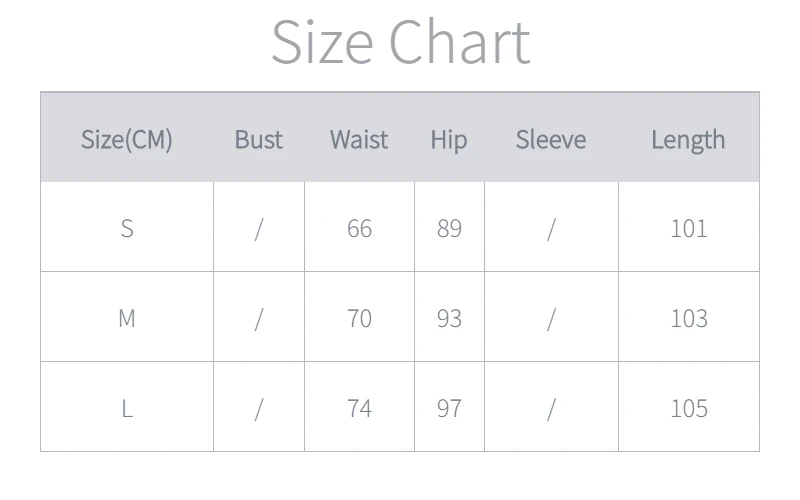Click the S size row label
The height and width of the screenshot is (500, 800).
point(127,228)
